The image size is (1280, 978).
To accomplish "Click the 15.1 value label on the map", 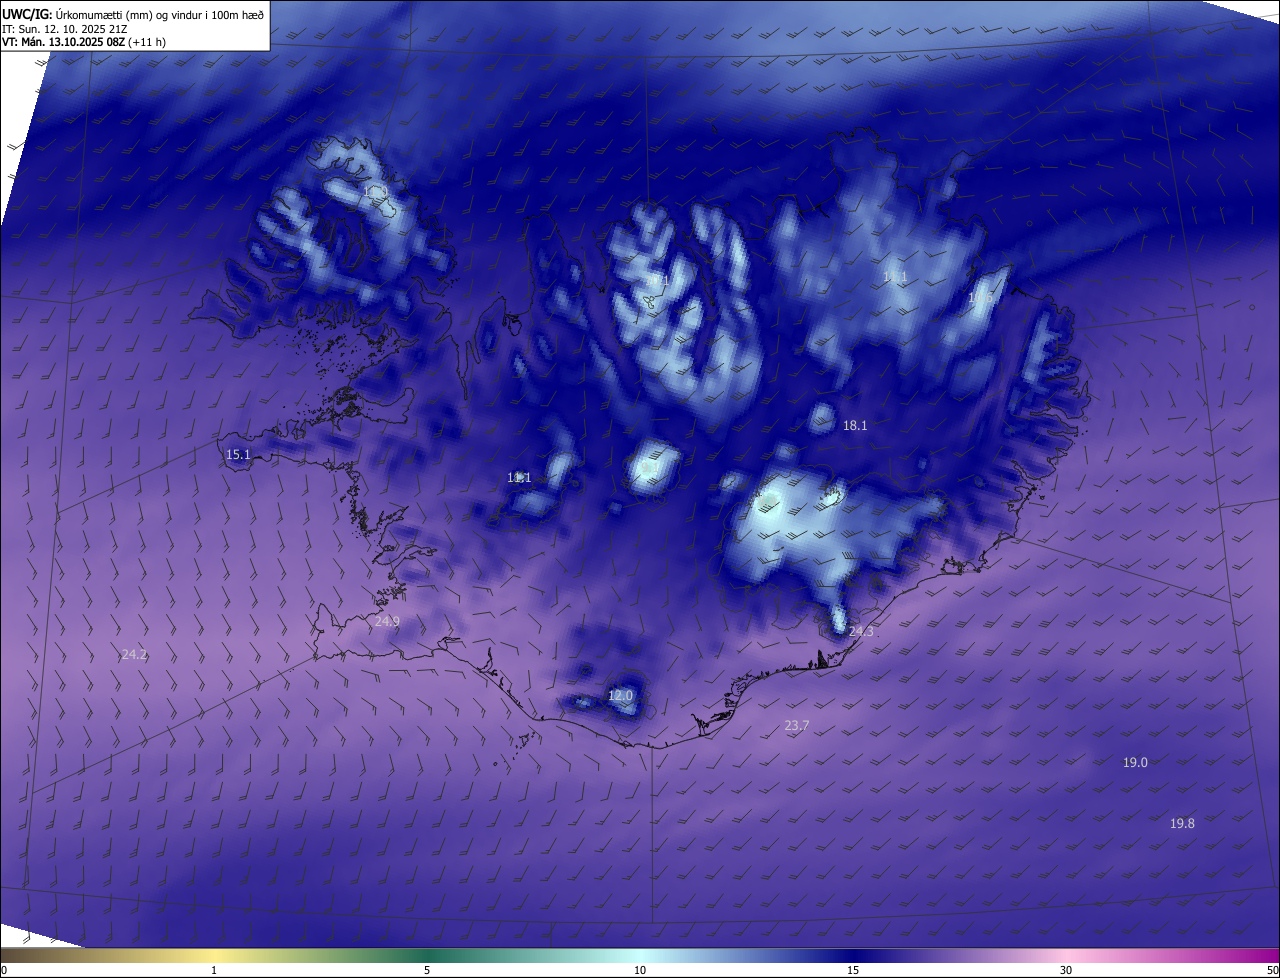I will [238, 455].
